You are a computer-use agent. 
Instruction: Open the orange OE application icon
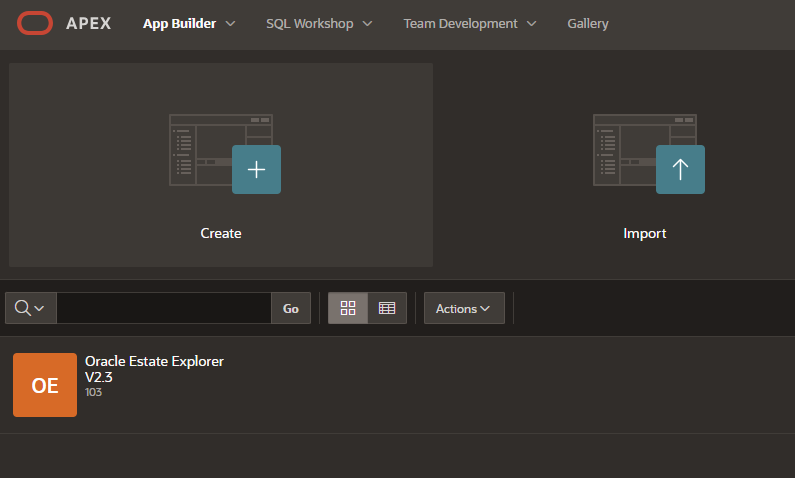tap(45, 385)
